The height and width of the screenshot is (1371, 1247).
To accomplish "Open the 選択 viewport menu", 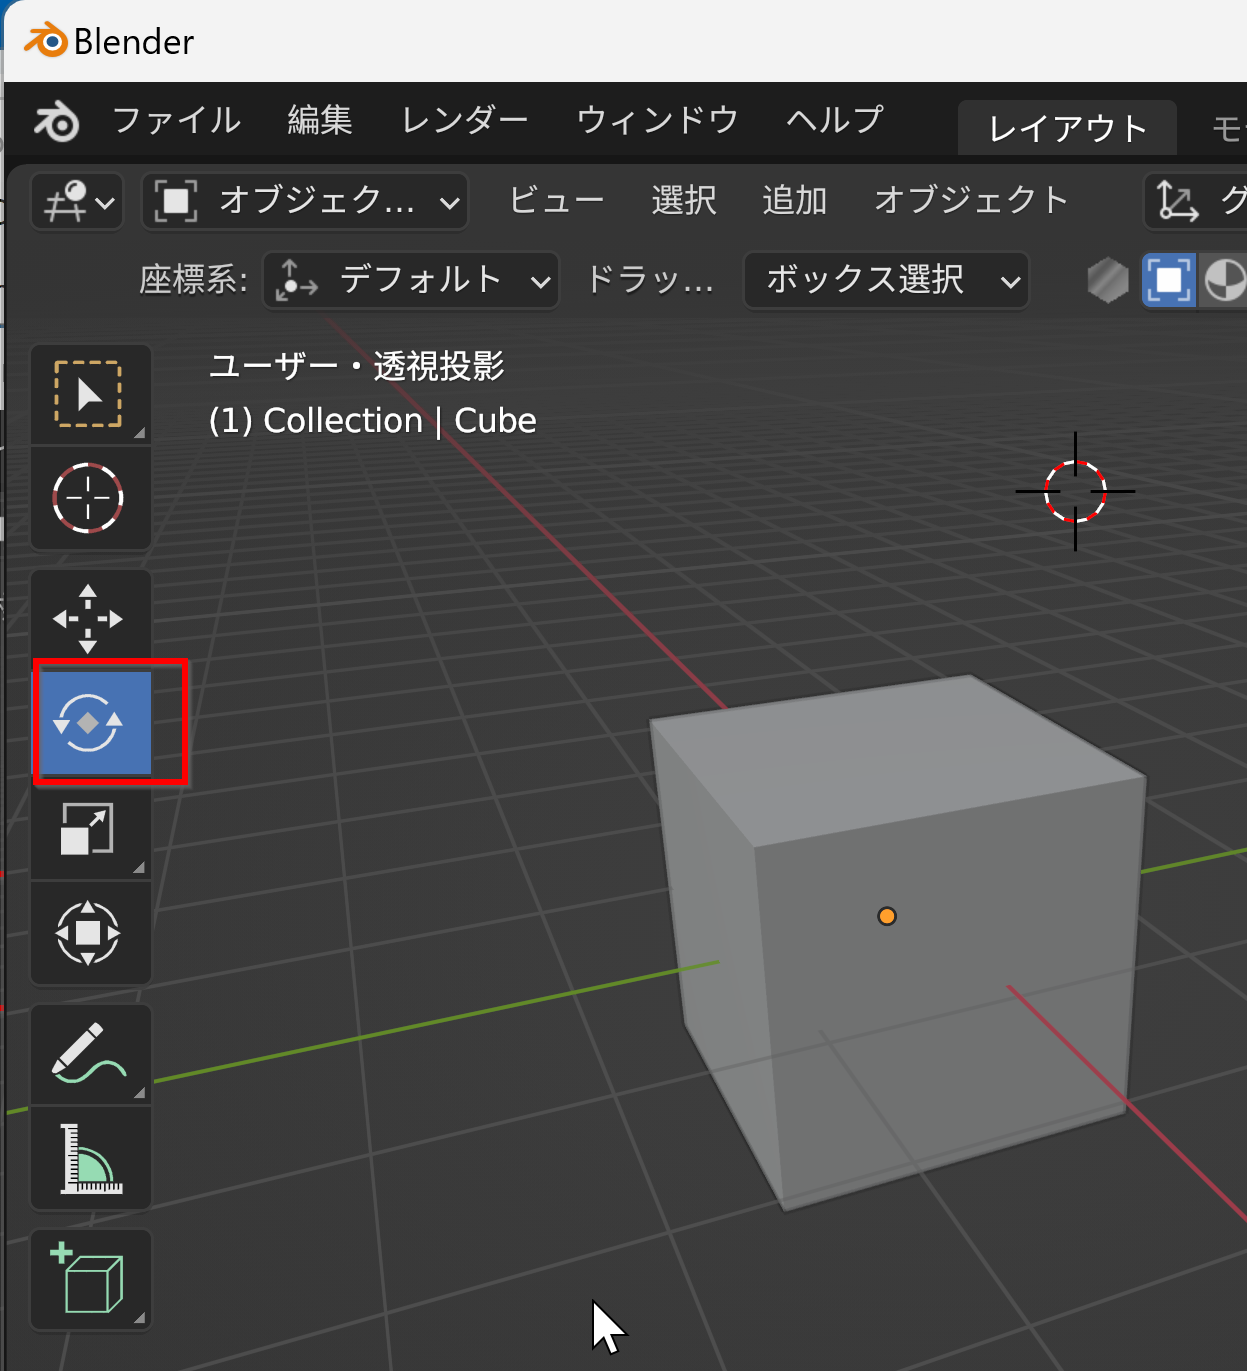I will [684, 201].
